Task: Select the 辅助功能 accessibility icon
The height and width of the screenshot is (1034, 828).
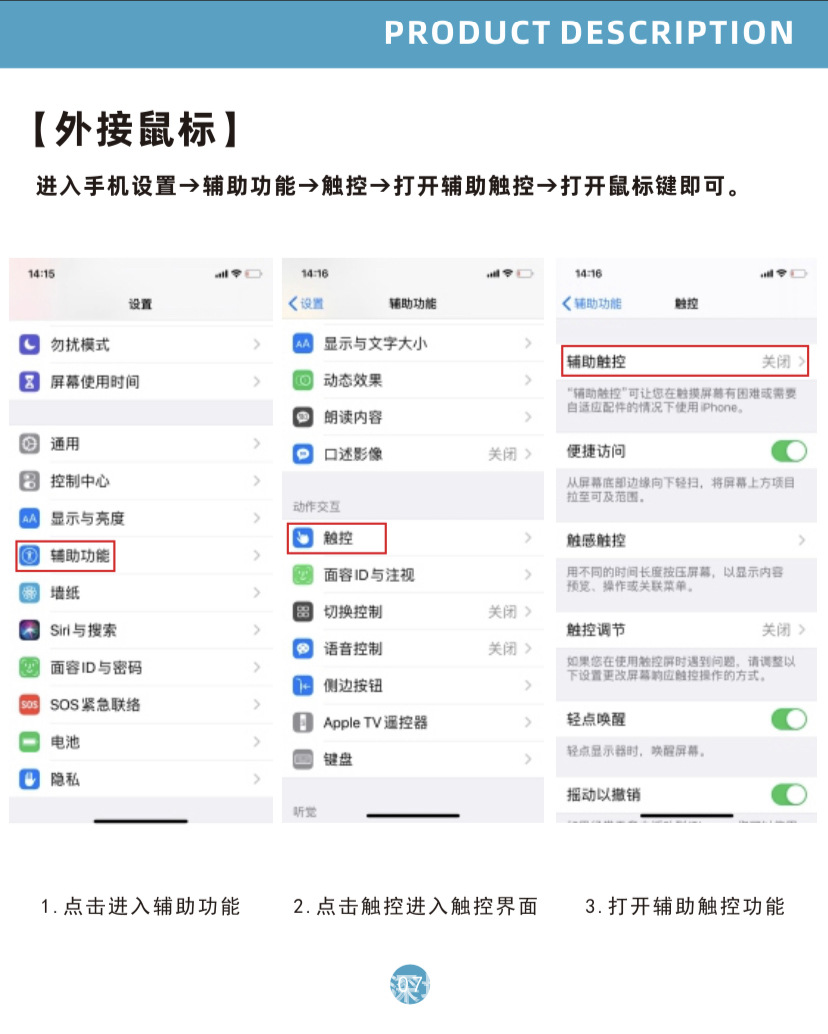Action: tap(29, 555)
